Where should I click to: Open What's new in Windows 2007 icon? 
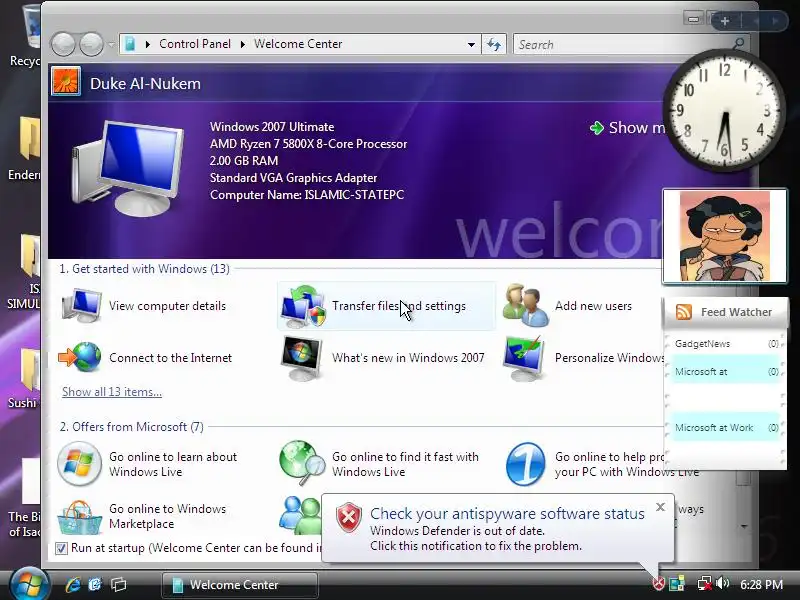(x=302, y=358)
